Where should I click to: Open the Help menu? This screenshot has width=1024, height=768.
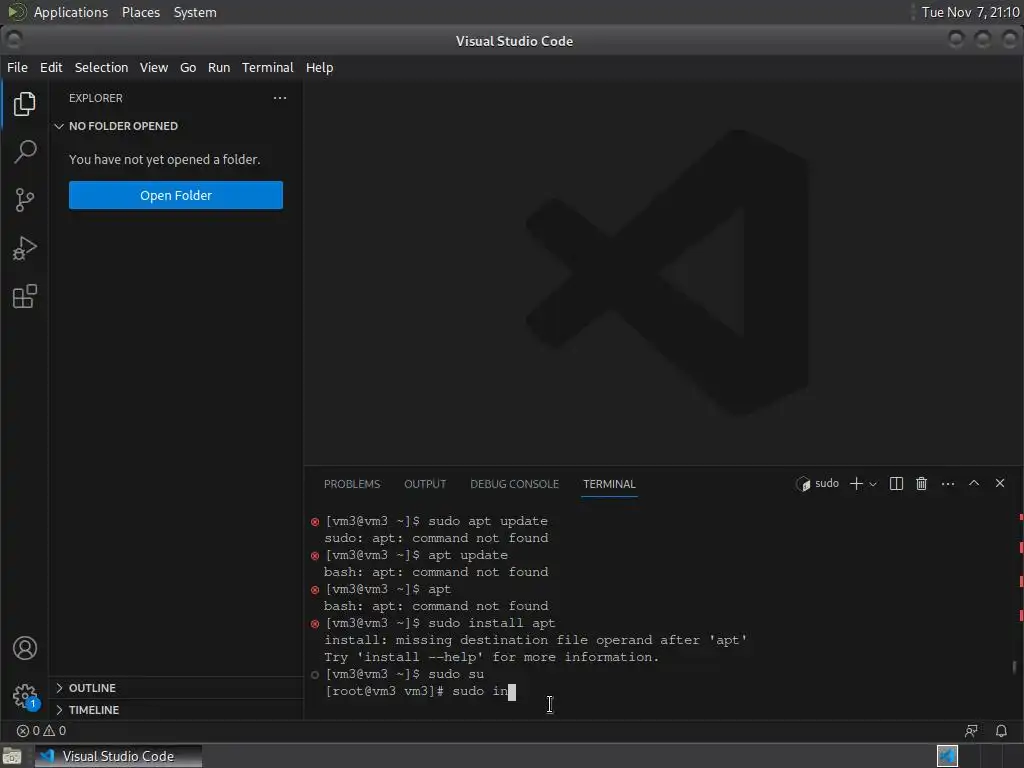(319, 67)
